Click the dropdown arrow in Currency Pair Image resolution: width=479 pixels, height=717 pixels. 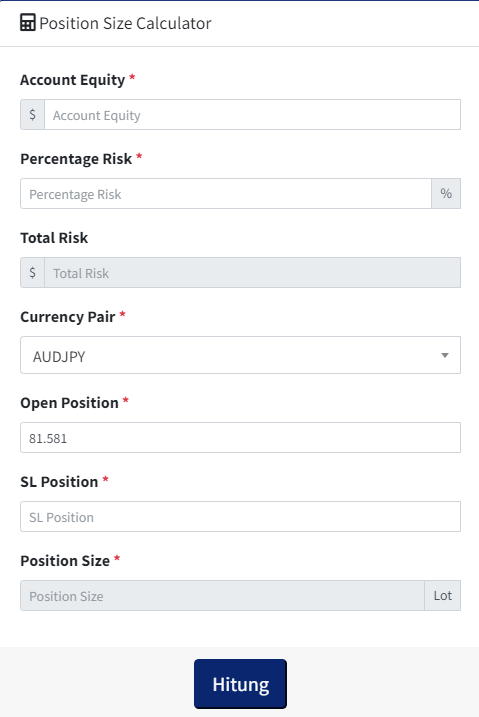pyautogui.click(x=445, y=355)
